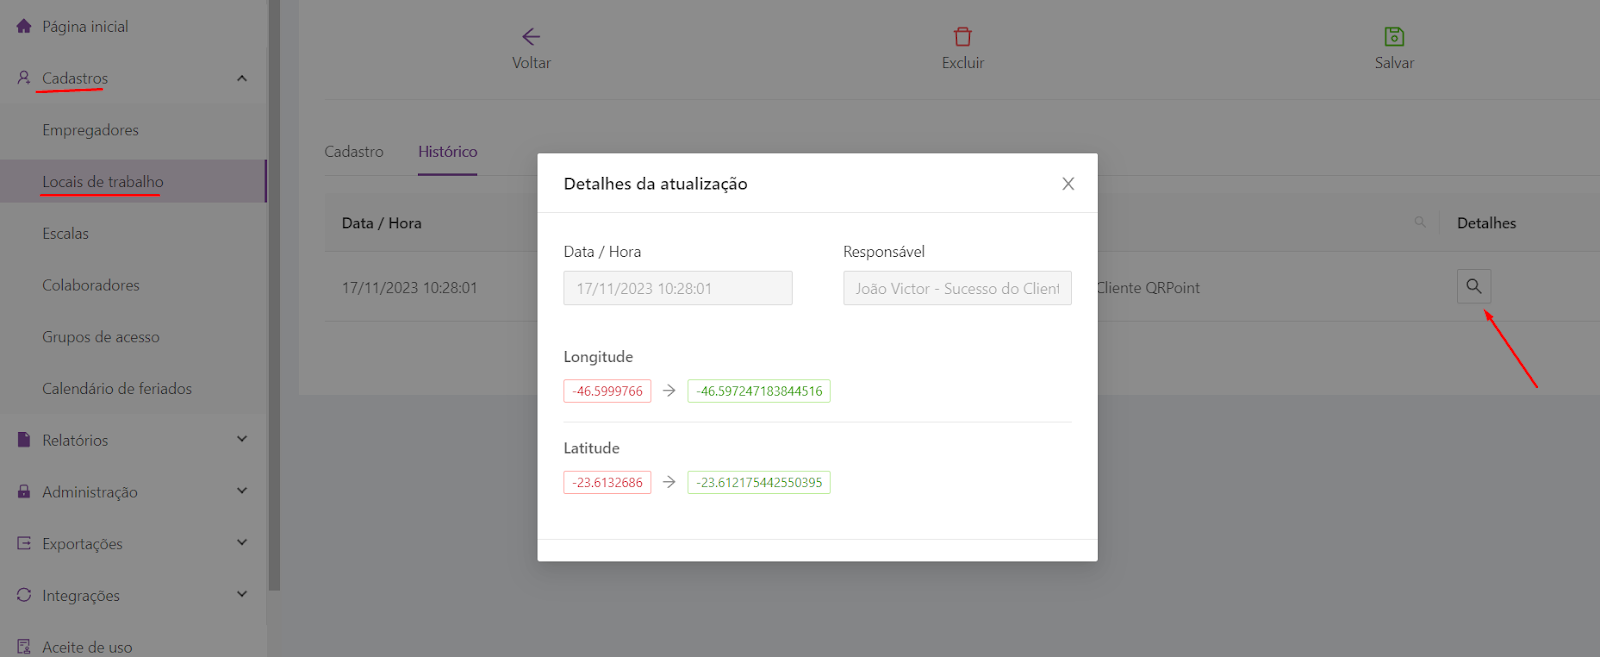Select the Histórico tab
Image resolution: width=1600 pixels, height=657 pixels.
[447, 152]
